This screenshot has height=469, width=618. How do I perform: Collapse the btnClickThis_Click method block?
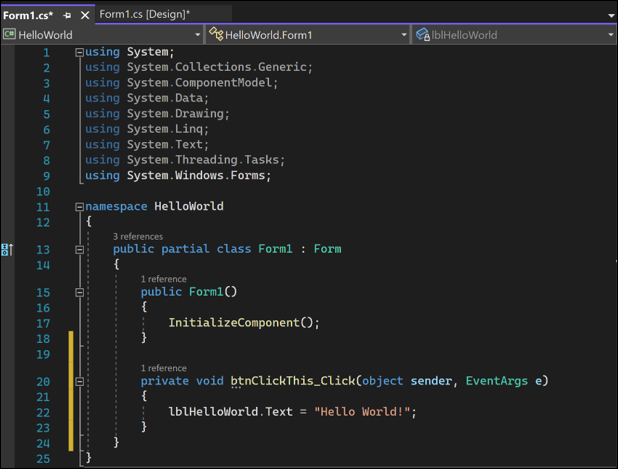click(x=79, y=381)
